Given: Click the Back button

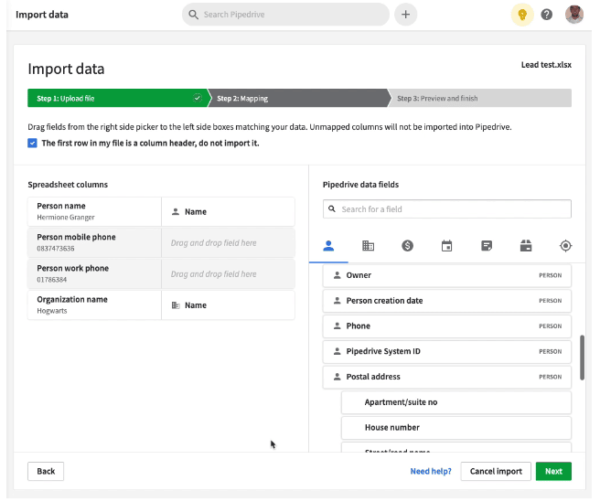Looking at the screenshot, I should click(46, 471).
